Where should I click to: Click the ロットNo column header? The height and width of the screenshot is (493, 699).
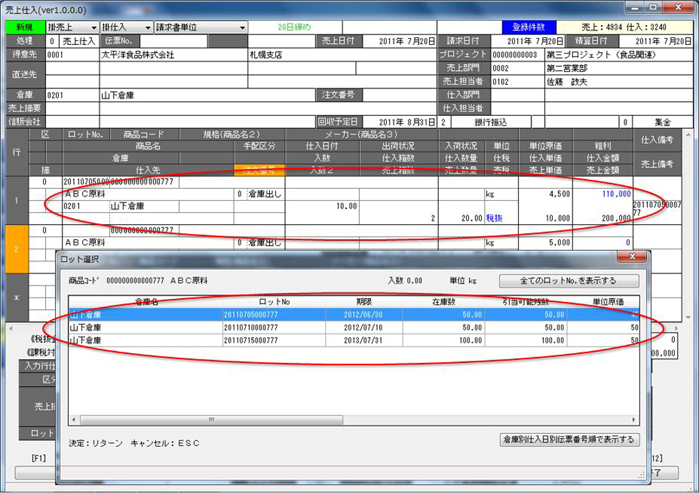tap(270, 301)
